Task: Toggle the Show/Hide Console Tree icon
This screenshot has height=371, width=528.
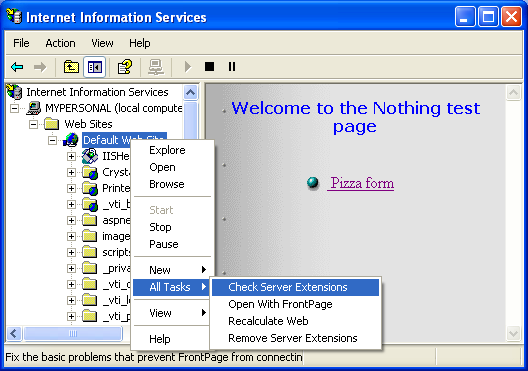Action: [x=95, y=67]
